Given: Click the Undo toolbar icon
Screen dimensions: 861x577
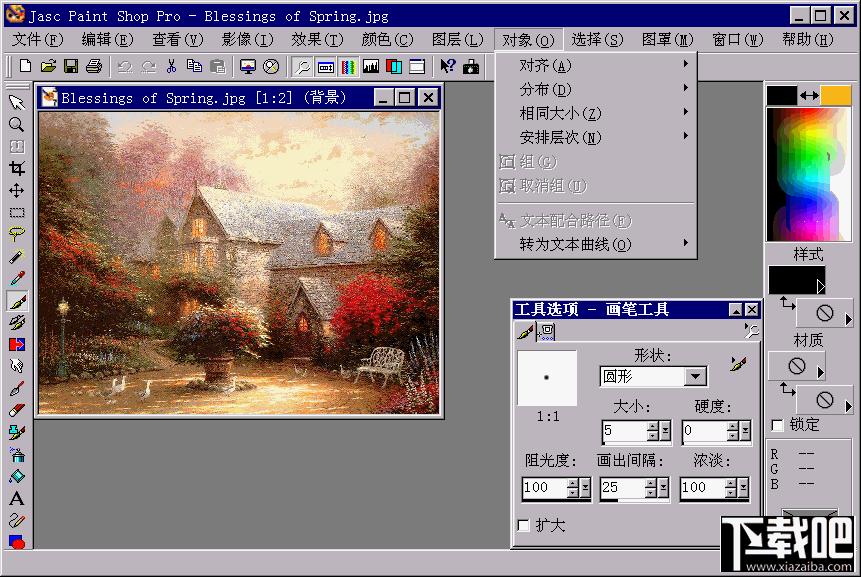Looking at the screenshot, I should point(125,66).
